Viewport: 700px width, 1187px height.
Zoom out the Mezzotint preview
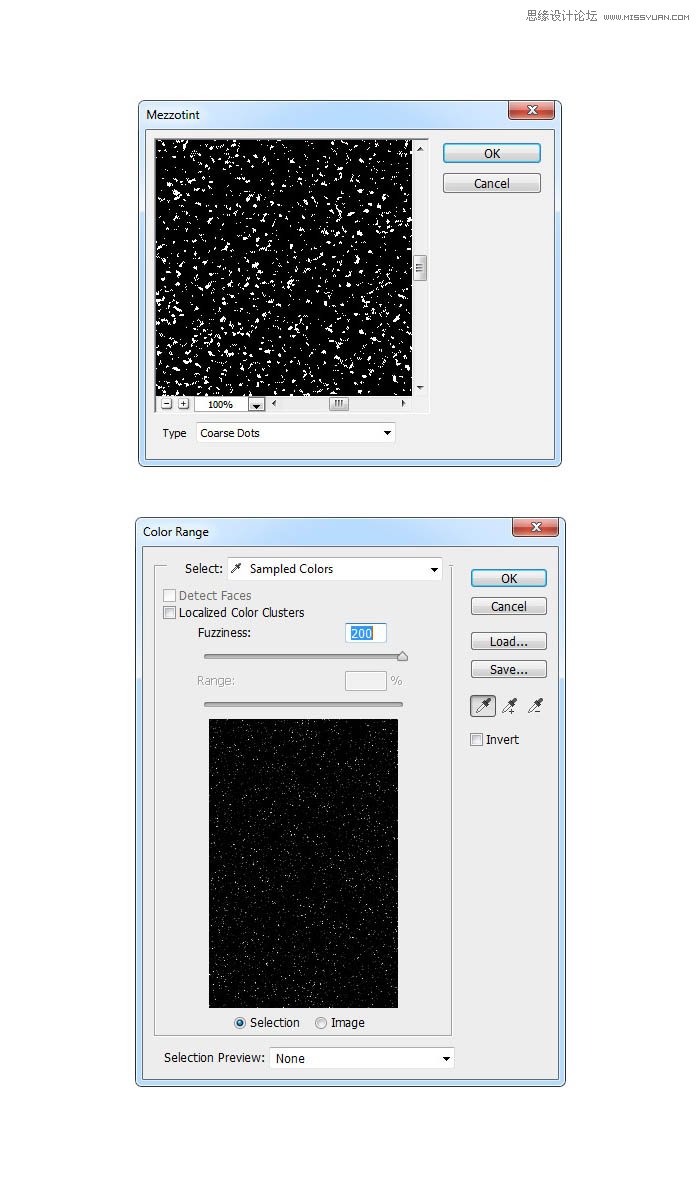coord(167,404)
